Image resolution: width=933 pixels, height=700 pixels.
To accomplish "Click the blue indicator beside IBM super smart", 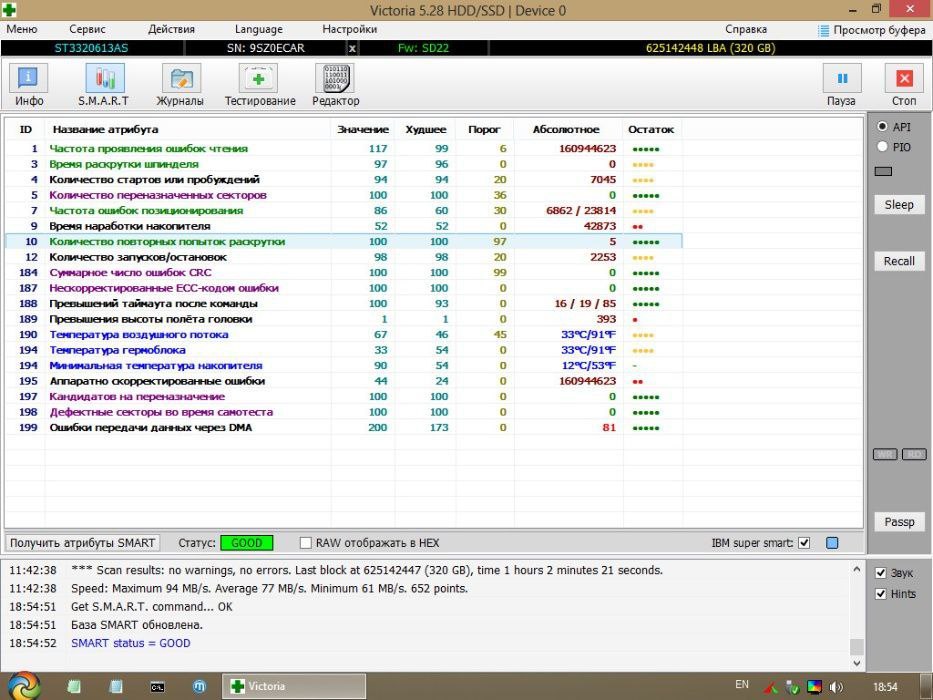I will 832,543.
